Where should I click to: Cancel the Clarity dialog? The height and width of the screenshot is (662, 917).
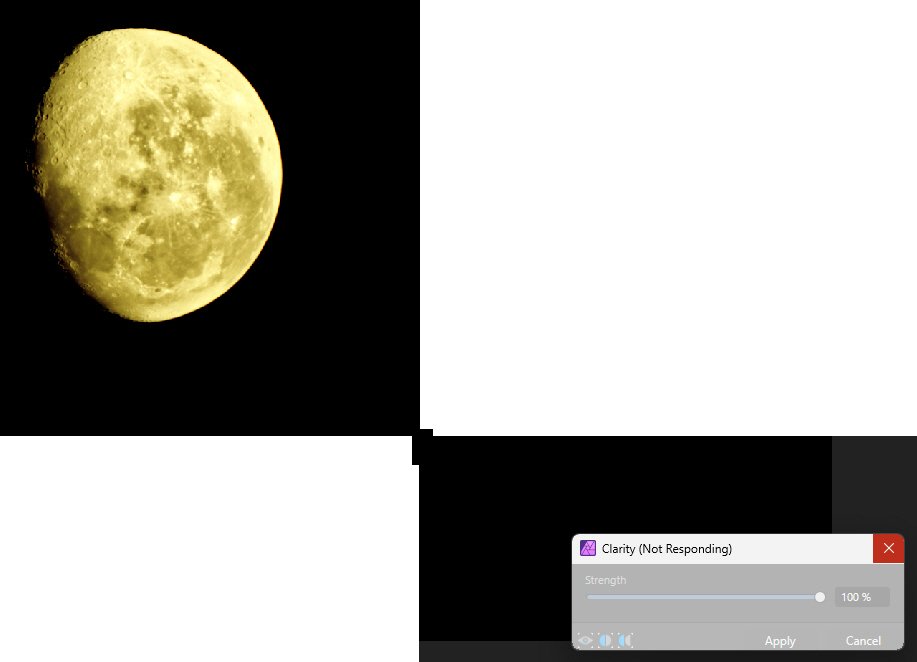[863, 641]
